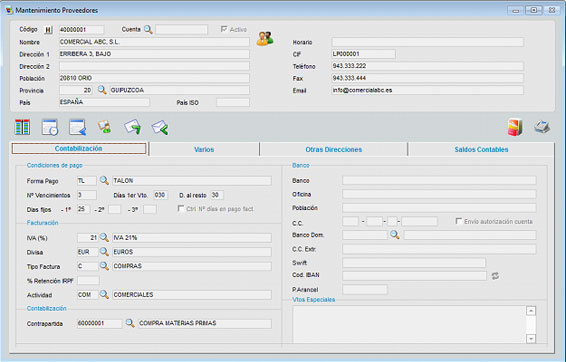566x362 pixels.
Task: Open the Cuenta search magnifier
Action: (x=148, y=30)
